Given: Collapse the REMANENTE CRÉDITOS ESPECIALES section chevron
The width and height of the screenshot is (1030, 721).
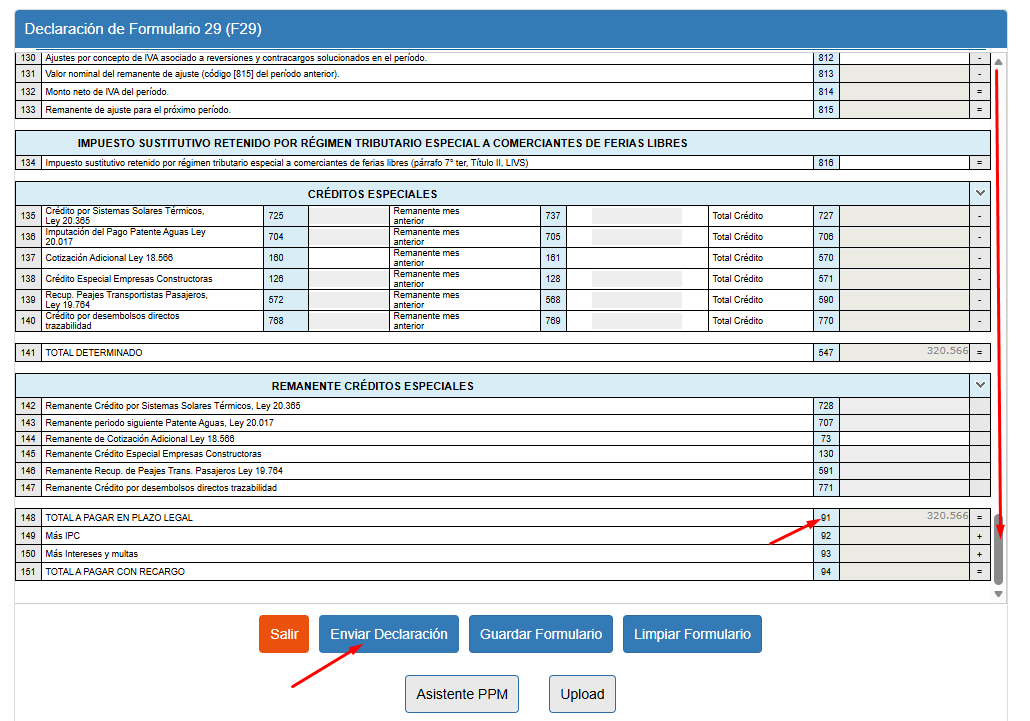Looking at the screenshot, I should (980, 385).
